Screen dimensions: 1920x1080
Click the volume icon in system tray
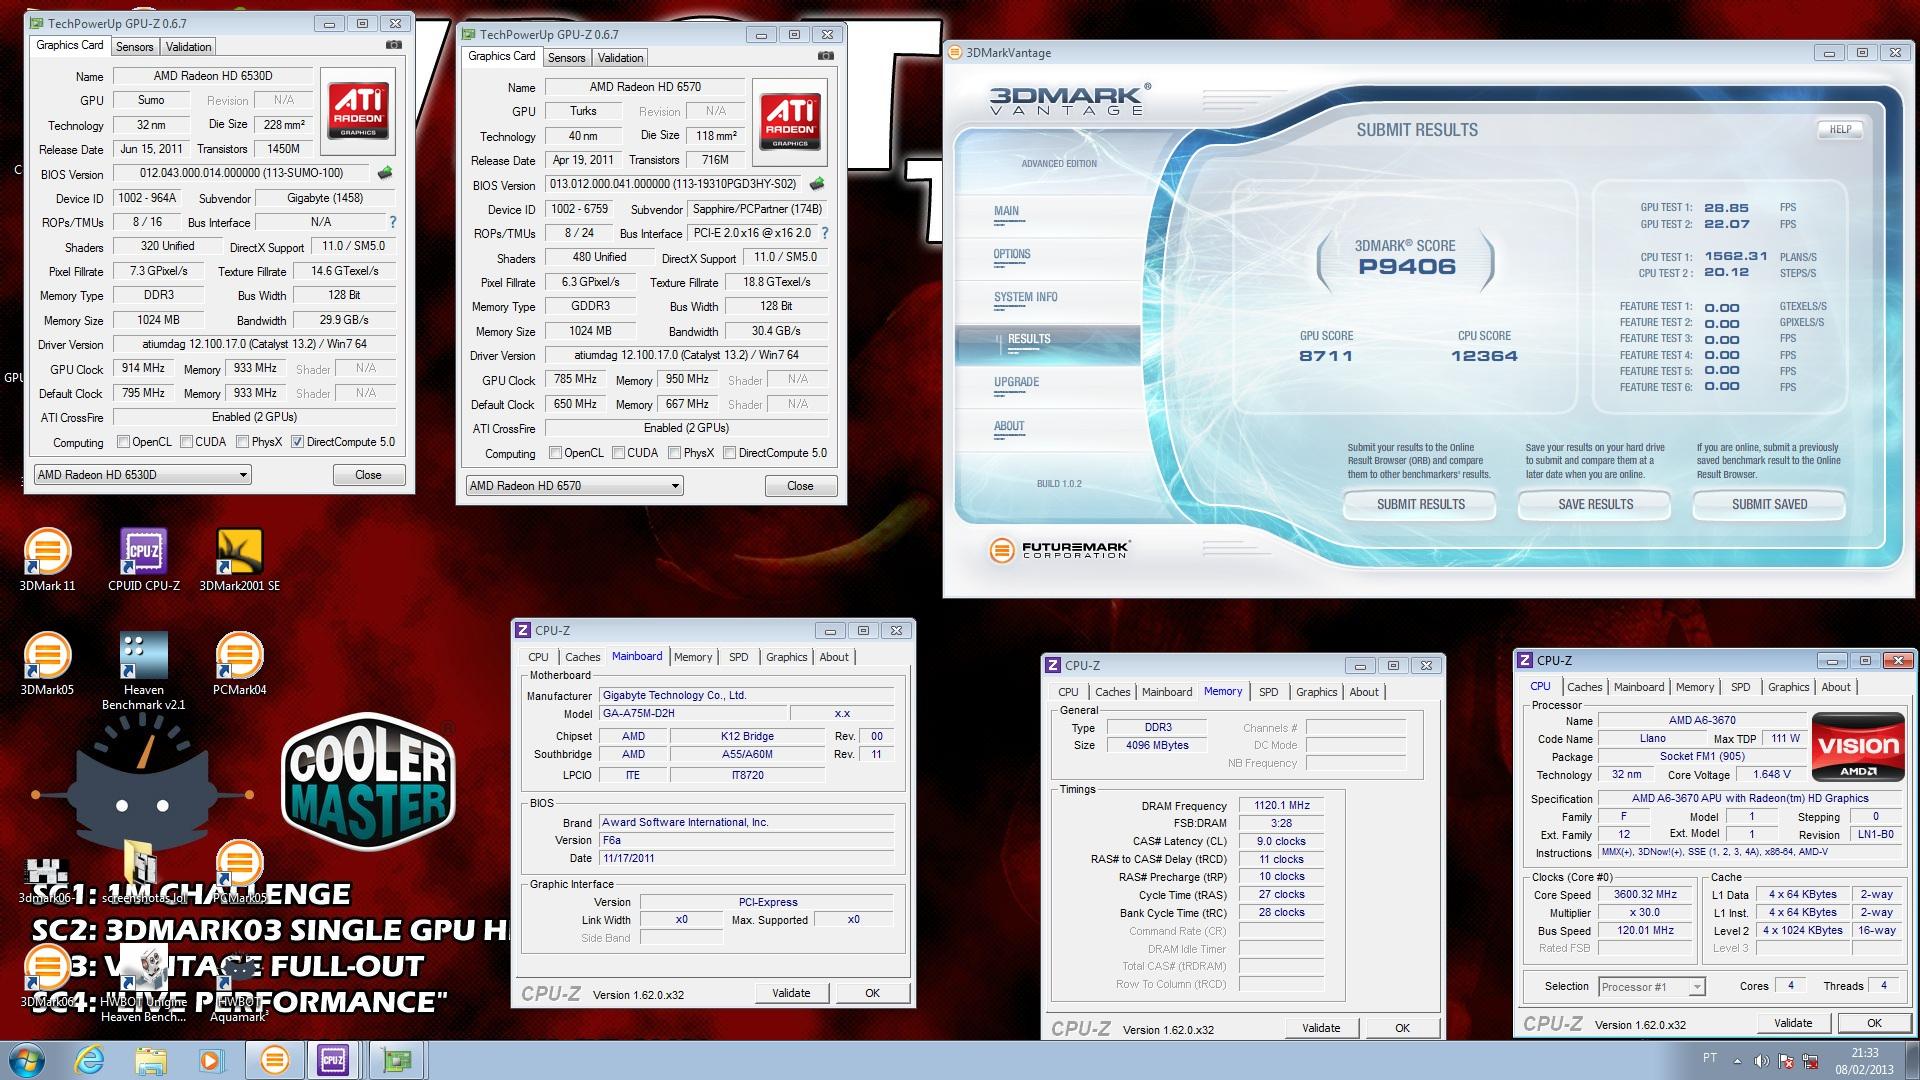pyautogui.click(x=1761, y=1061)
